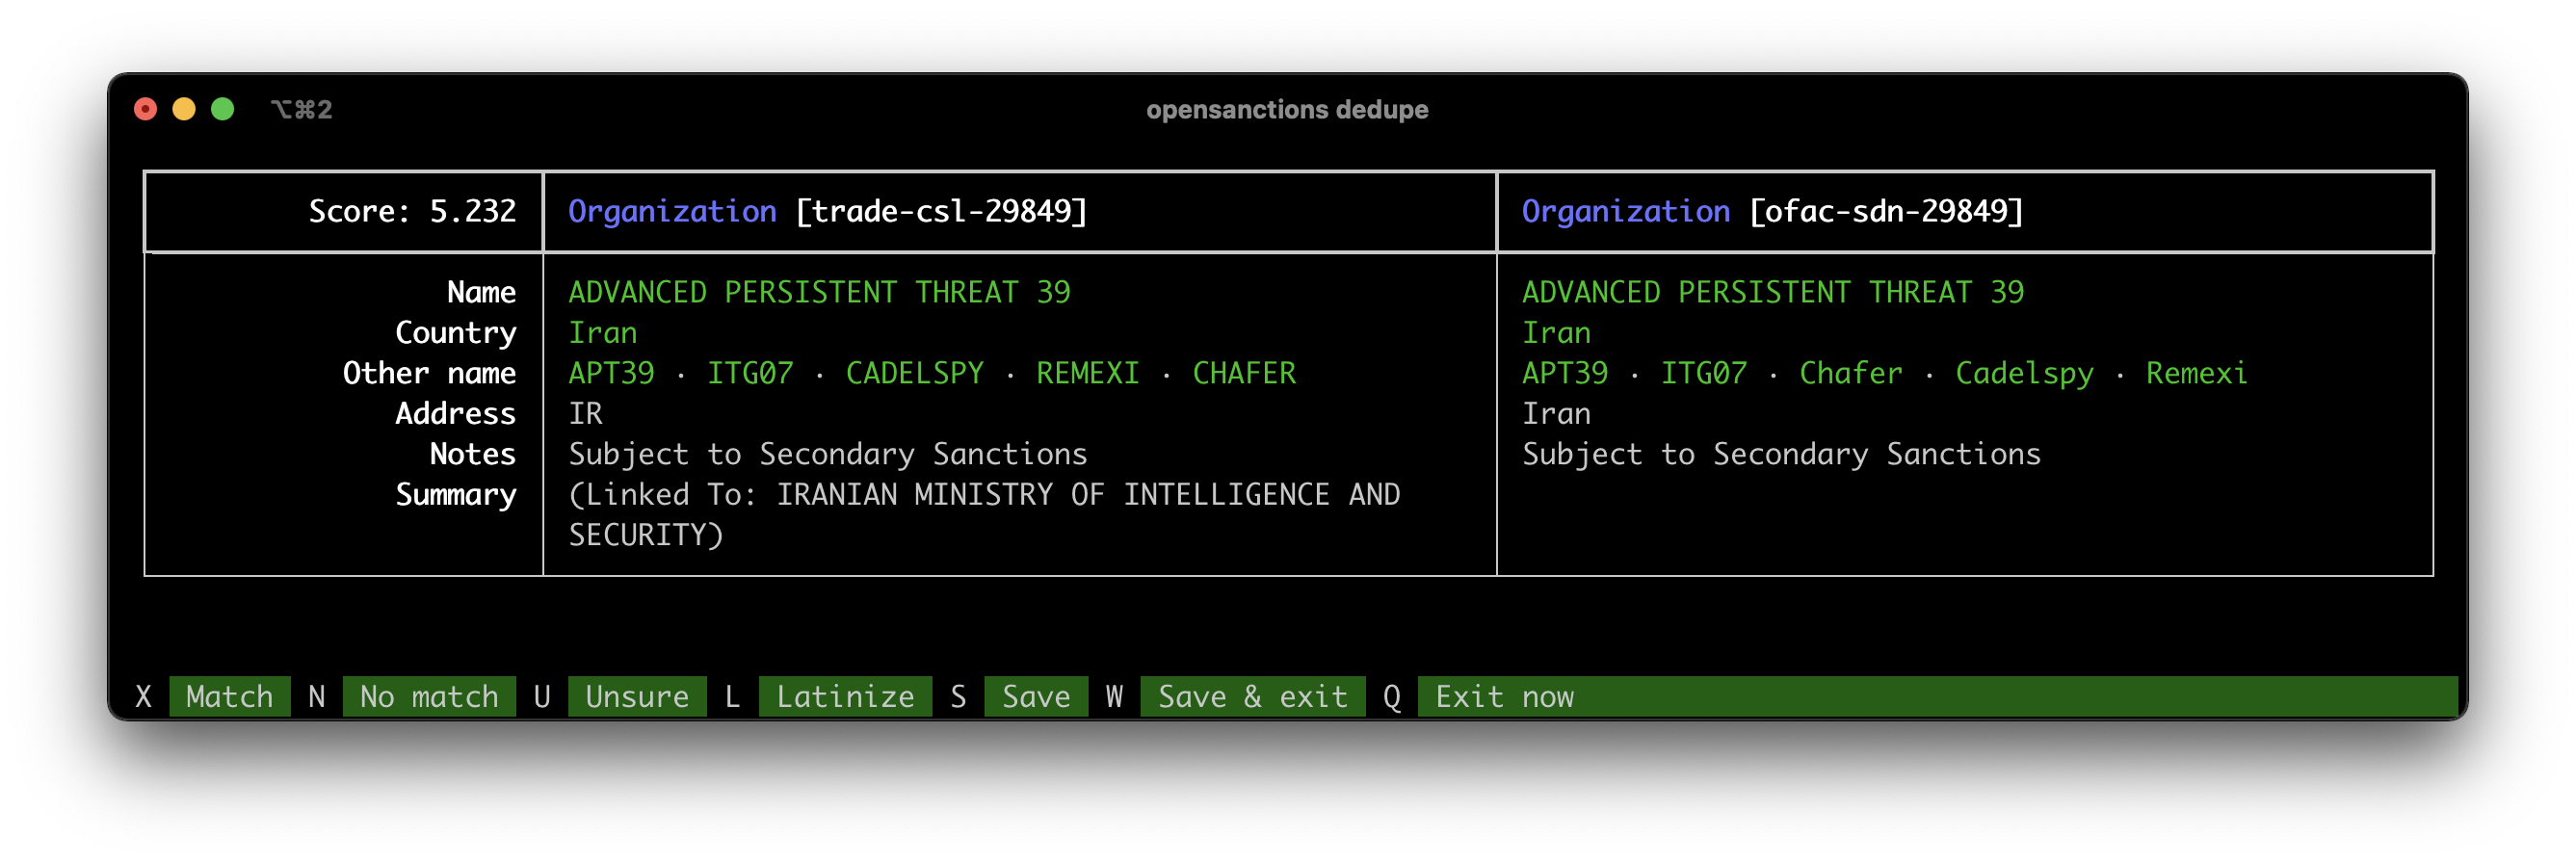Click the uppercase CADELSPY alias
Screen dimensions: 2576x863
915,373
